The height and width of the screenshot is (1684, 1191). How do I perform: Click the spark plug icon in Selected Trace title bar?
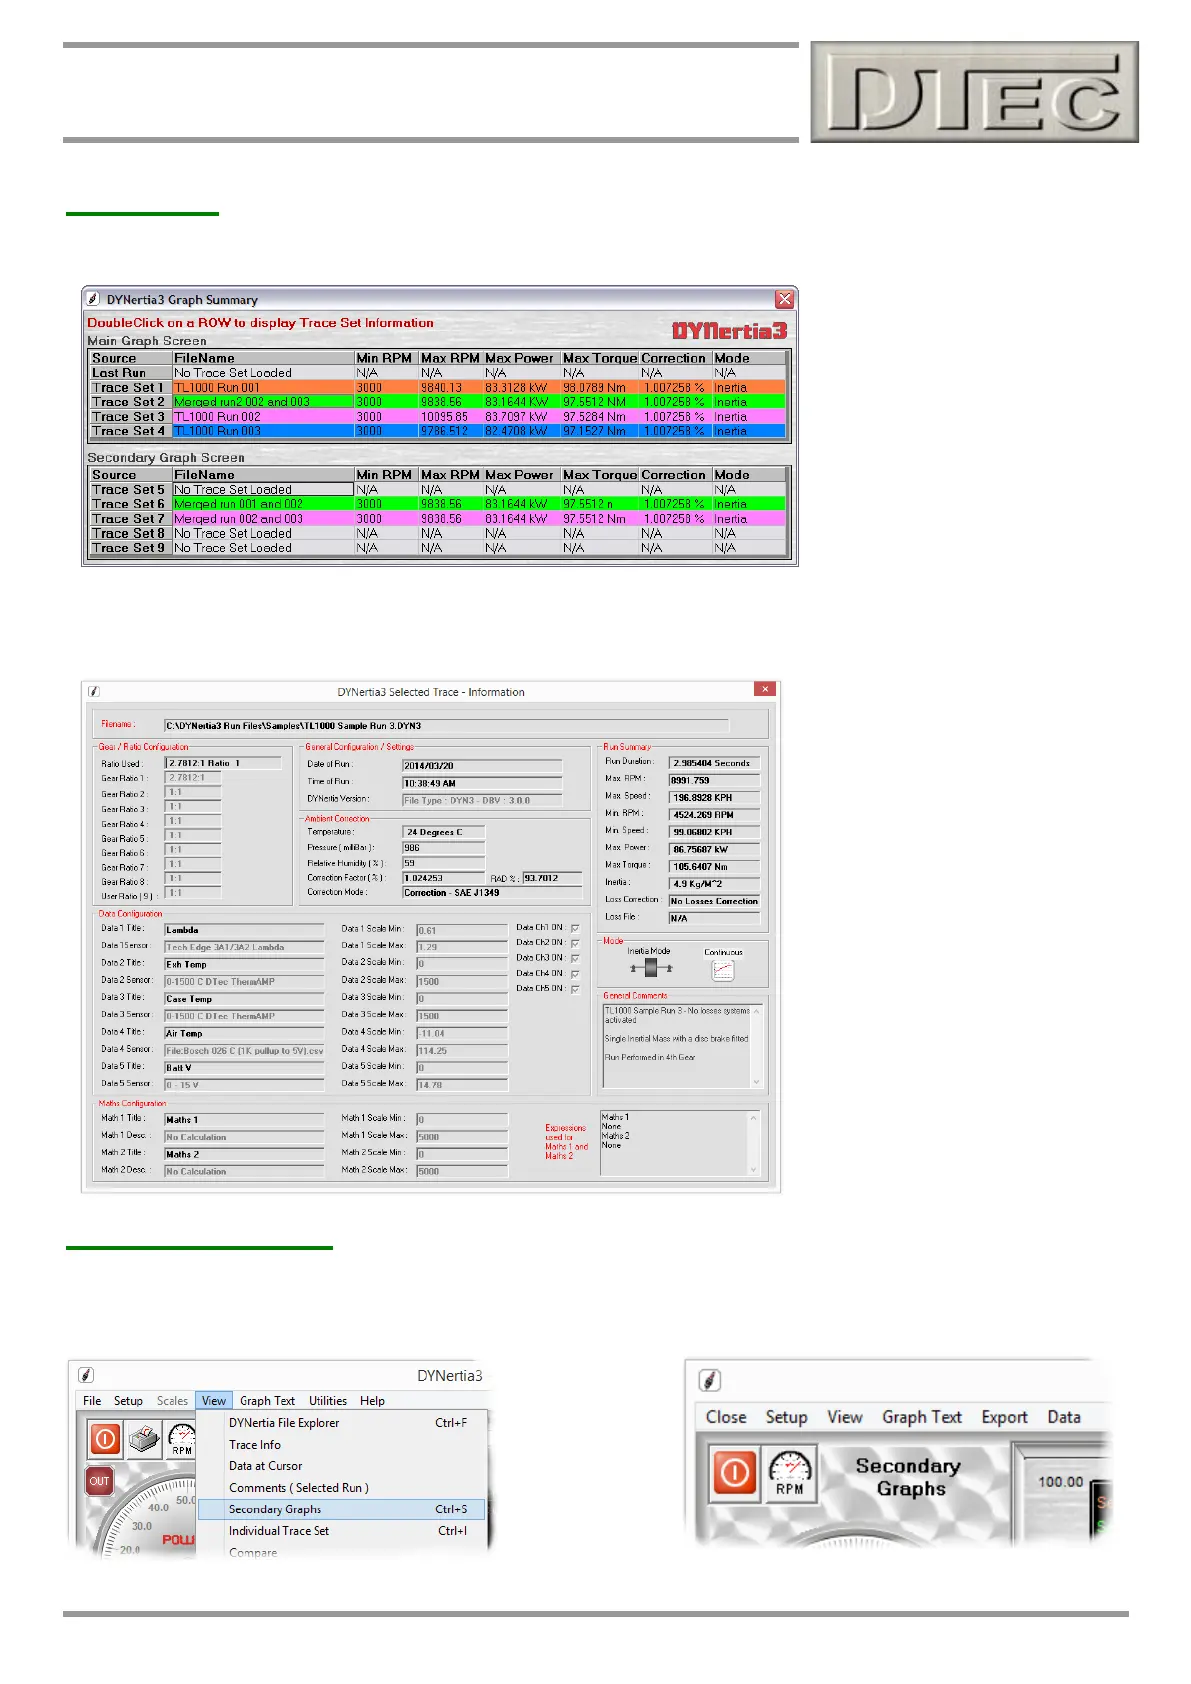(x=94, y=691)
